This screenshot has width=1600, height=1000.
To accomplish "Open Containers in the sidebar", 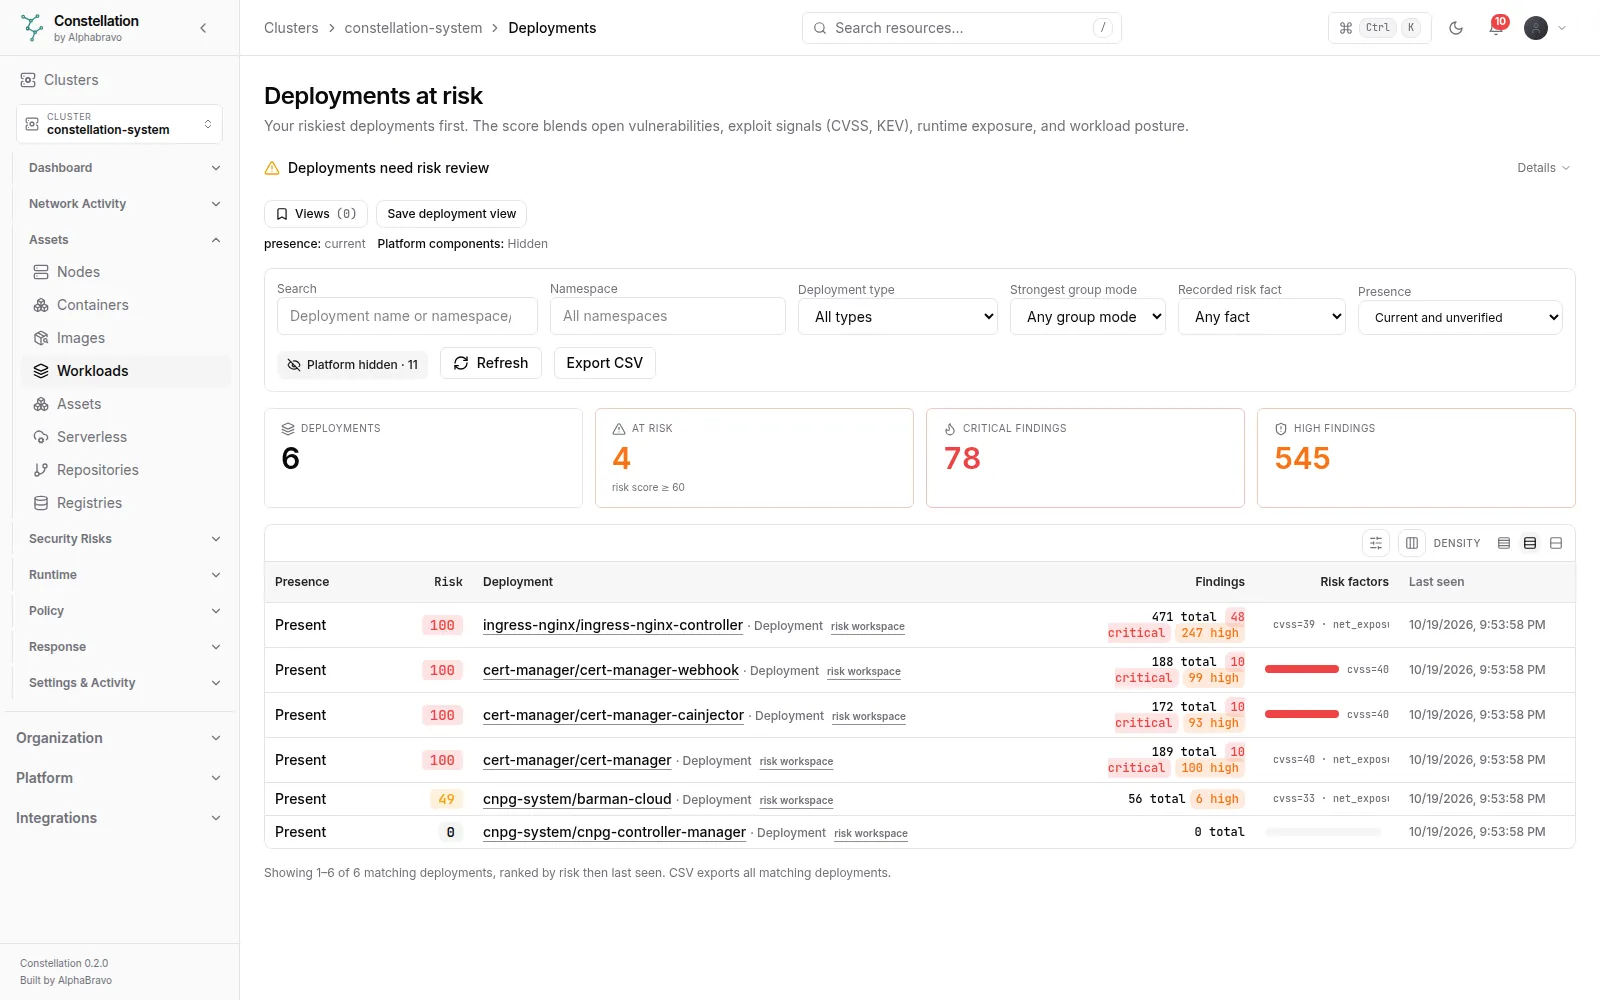I will tap(126, 305).
